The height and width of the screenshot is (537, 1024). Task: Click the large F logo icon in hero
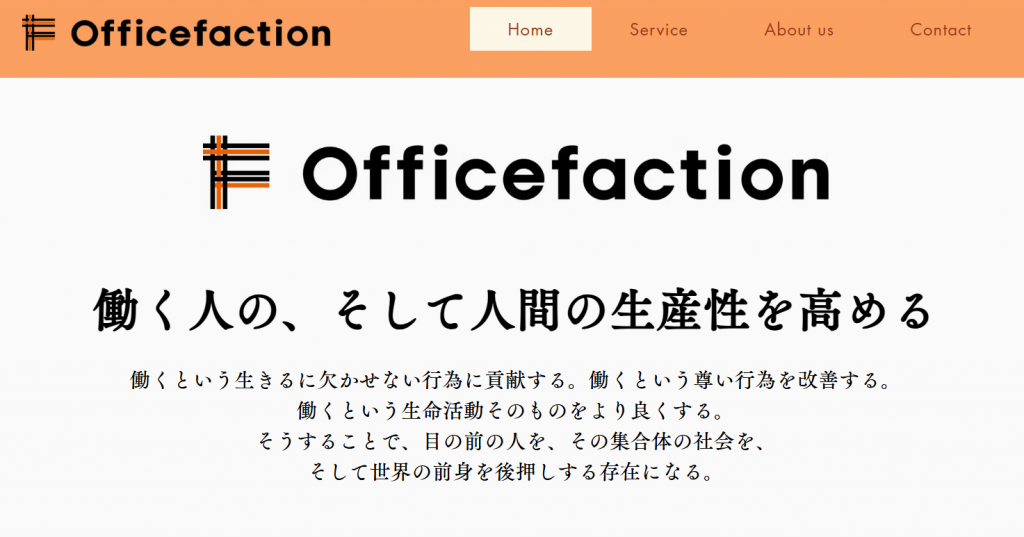coord(236,172)
